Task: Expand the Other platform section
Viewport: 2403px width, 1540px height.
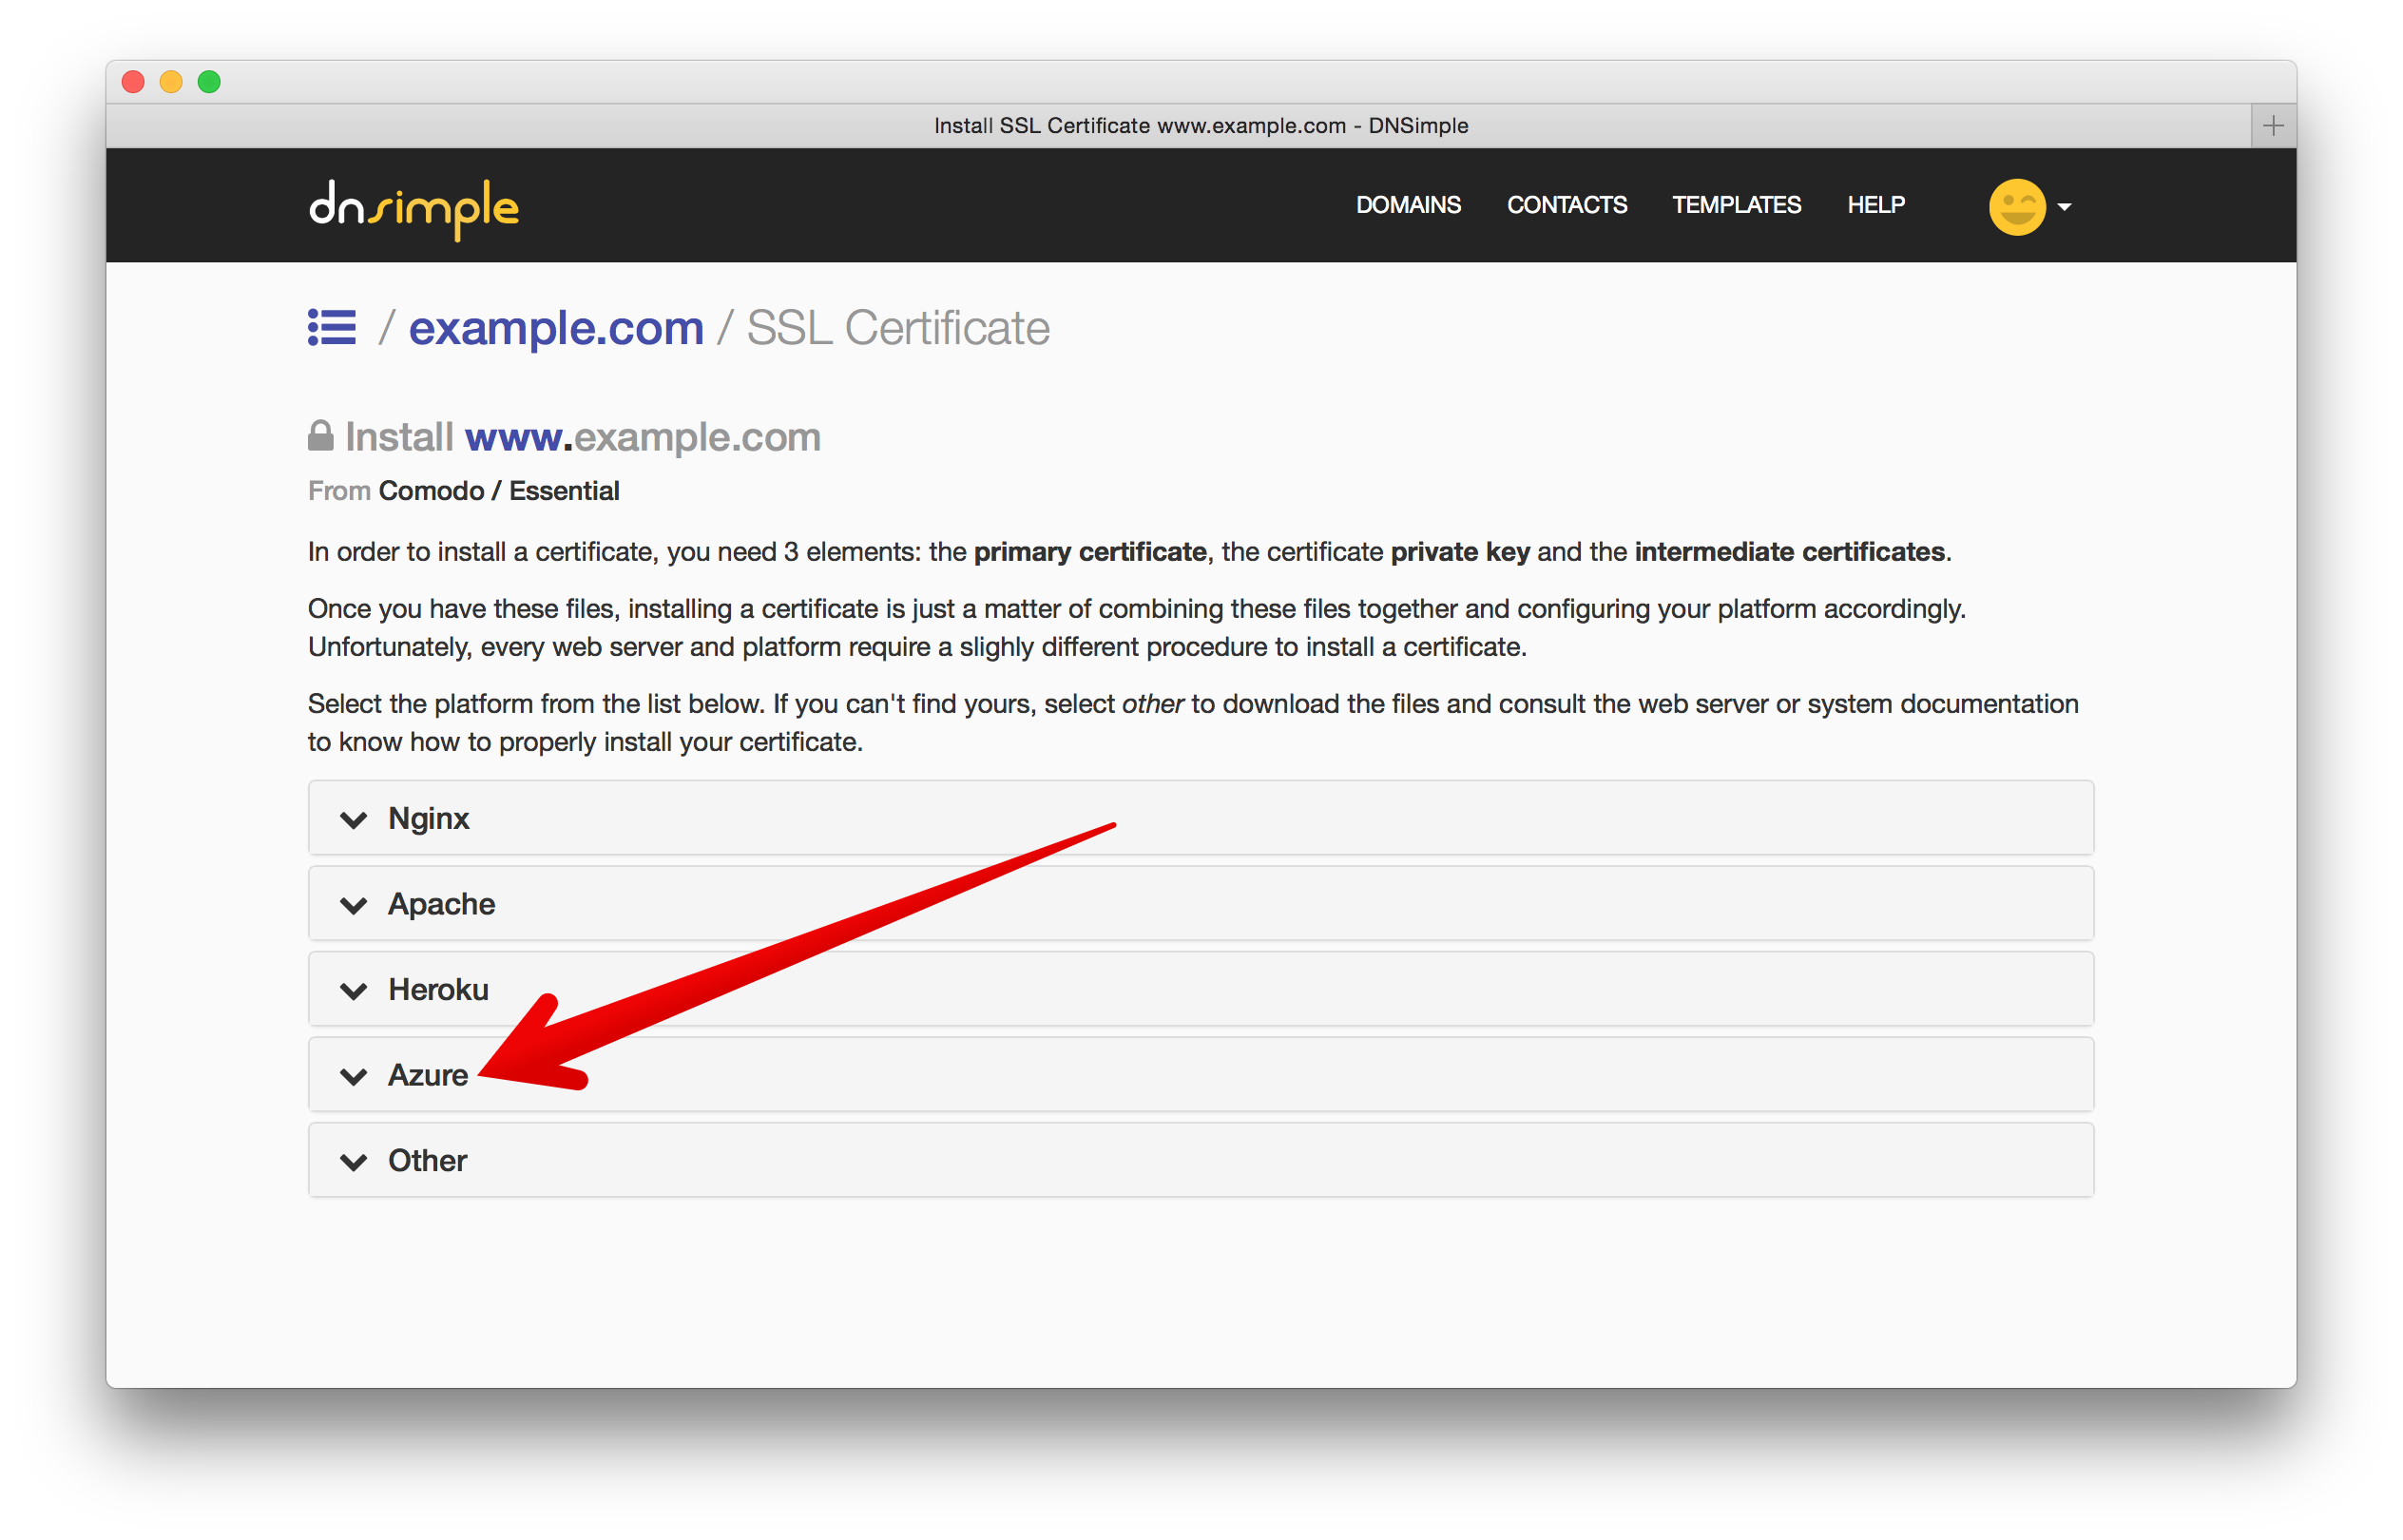Action: (428, 1160)
